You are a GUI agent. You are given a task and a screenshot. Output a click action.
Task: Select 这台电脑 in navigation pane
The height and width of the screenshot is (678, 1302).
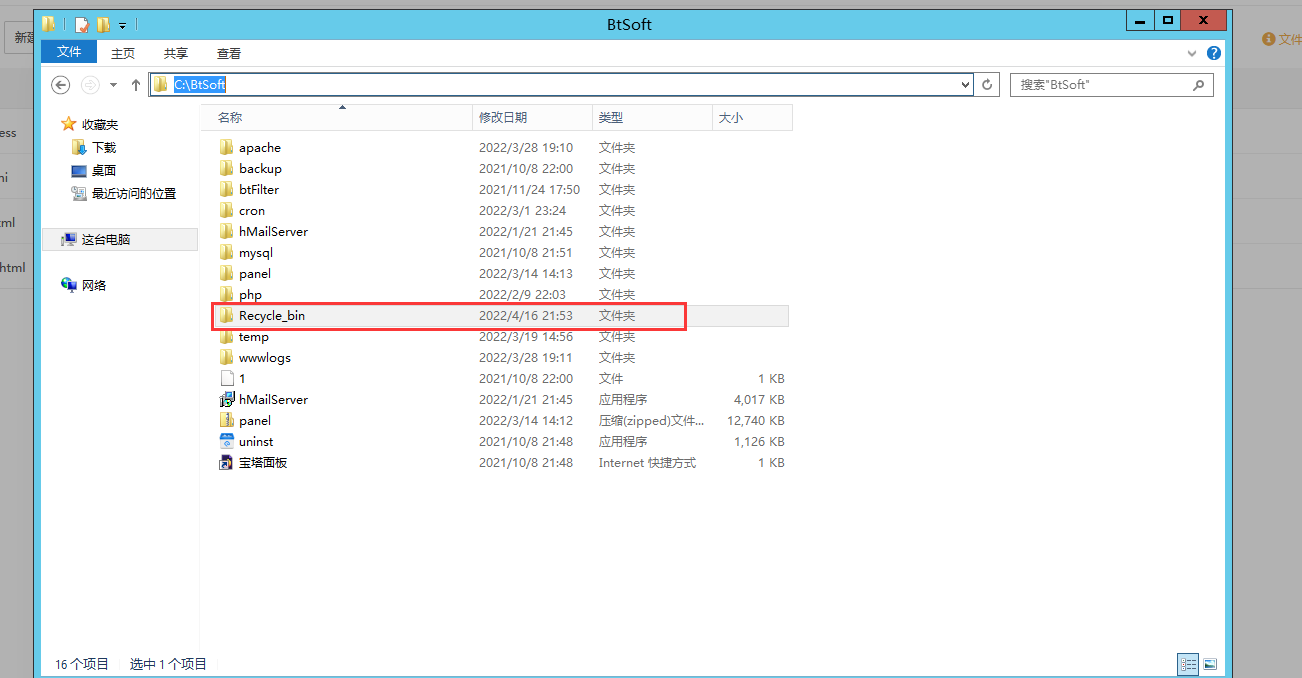point(120,239)
